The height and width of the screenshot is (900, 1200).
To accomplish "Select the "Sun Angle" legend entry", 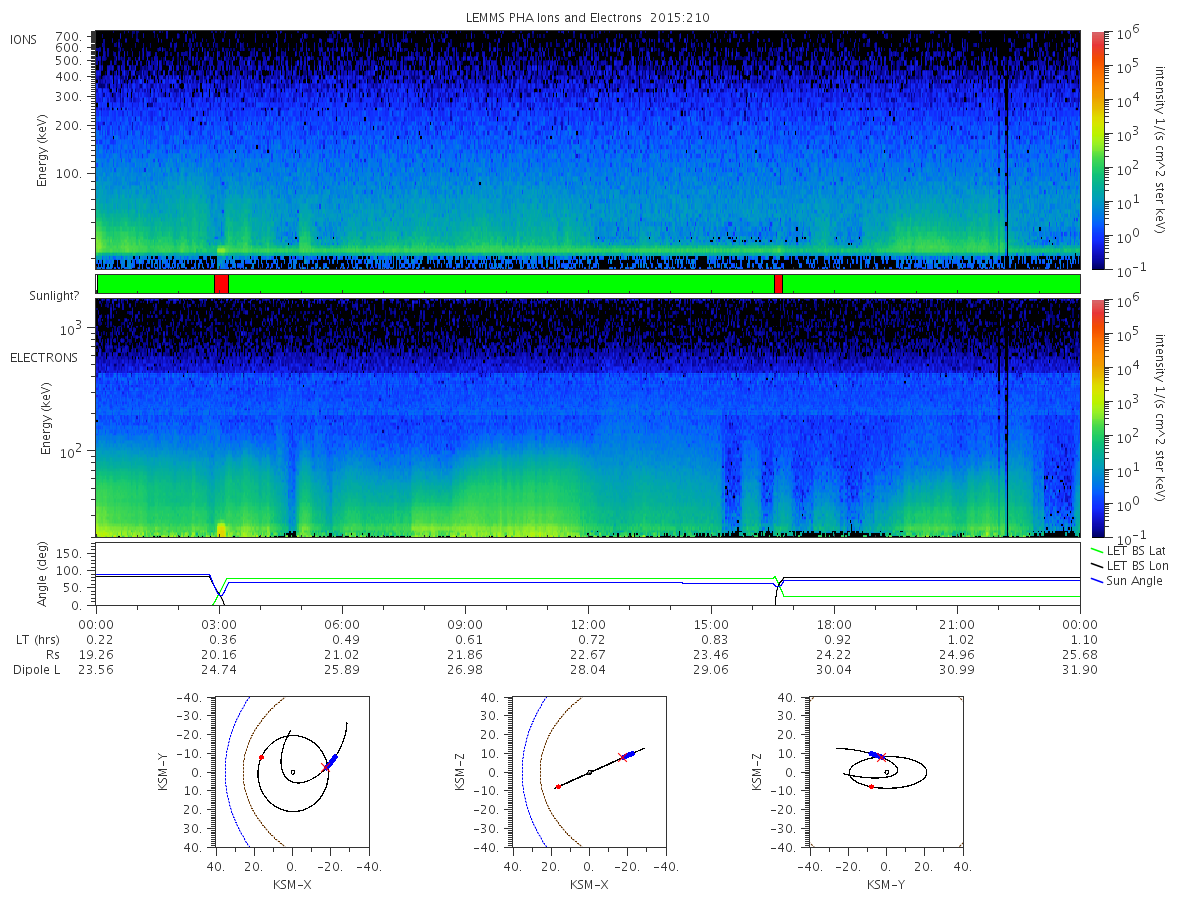I will (1127, 580).
